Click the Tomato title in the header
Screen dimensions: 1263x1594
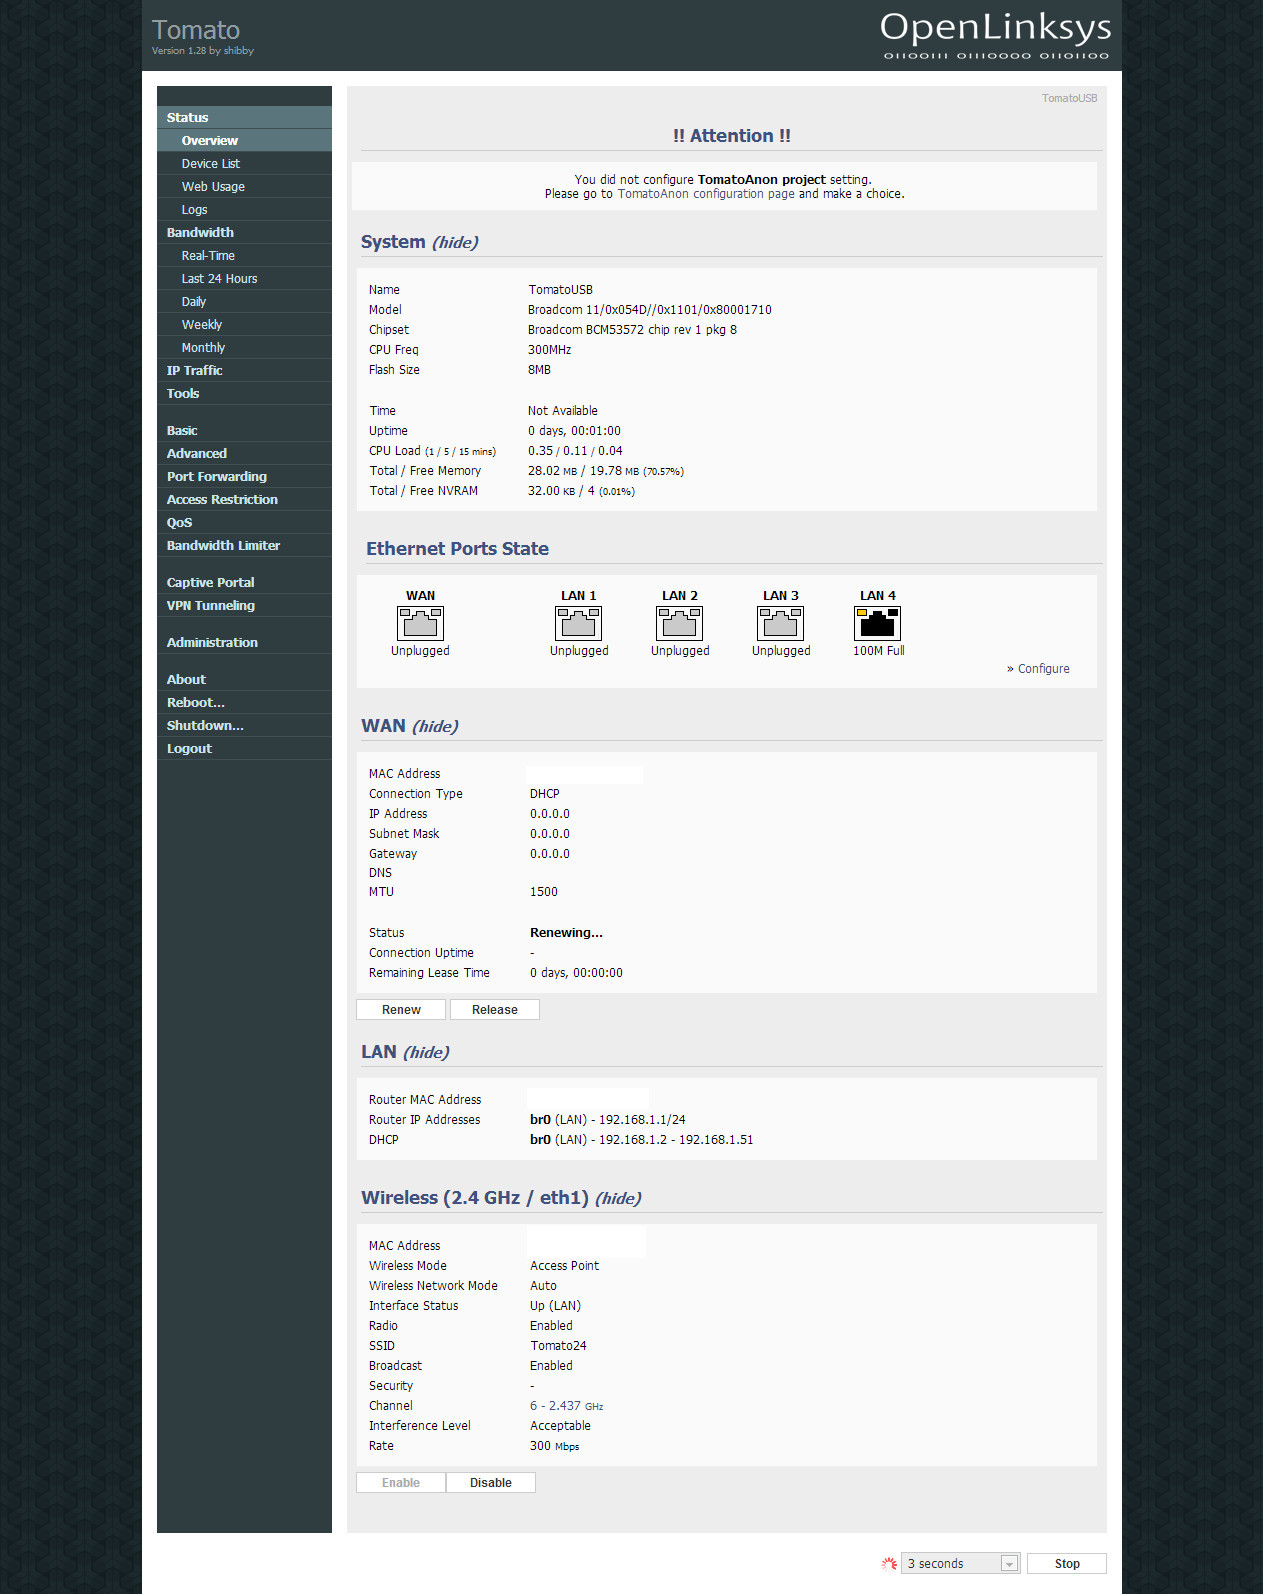[x=196, y=30]
